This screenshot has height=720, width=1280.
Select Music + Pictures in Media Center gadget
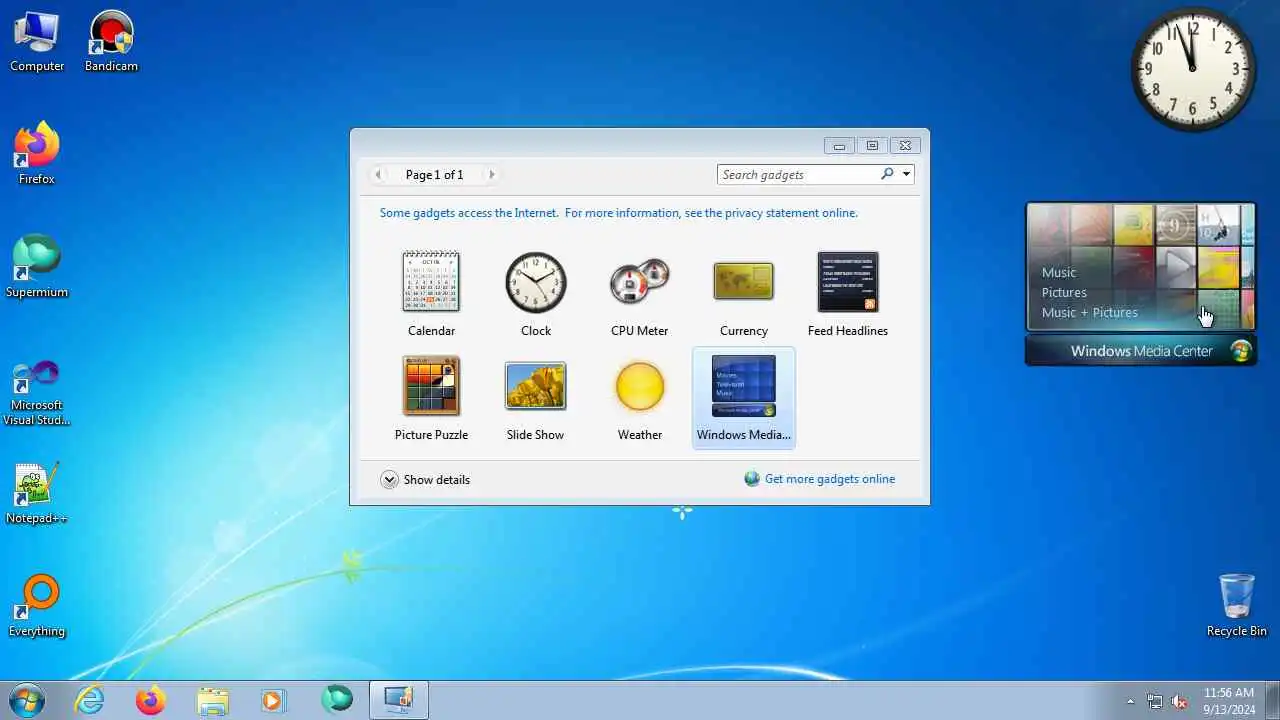click(x=1090, y=312)
